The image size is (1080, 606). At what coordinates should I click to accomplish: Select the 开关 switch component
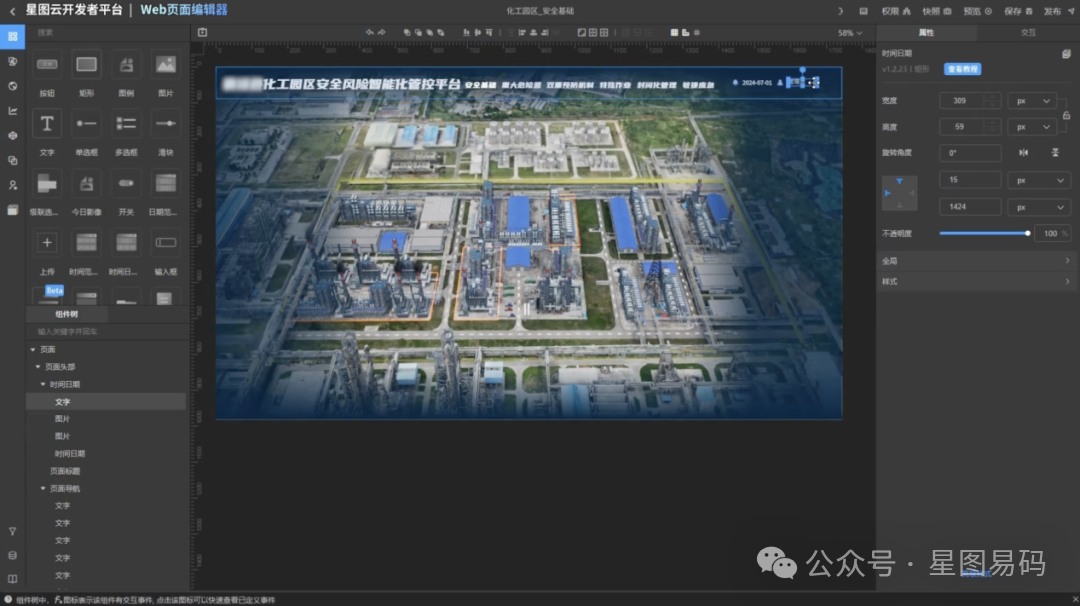(126, 184)
